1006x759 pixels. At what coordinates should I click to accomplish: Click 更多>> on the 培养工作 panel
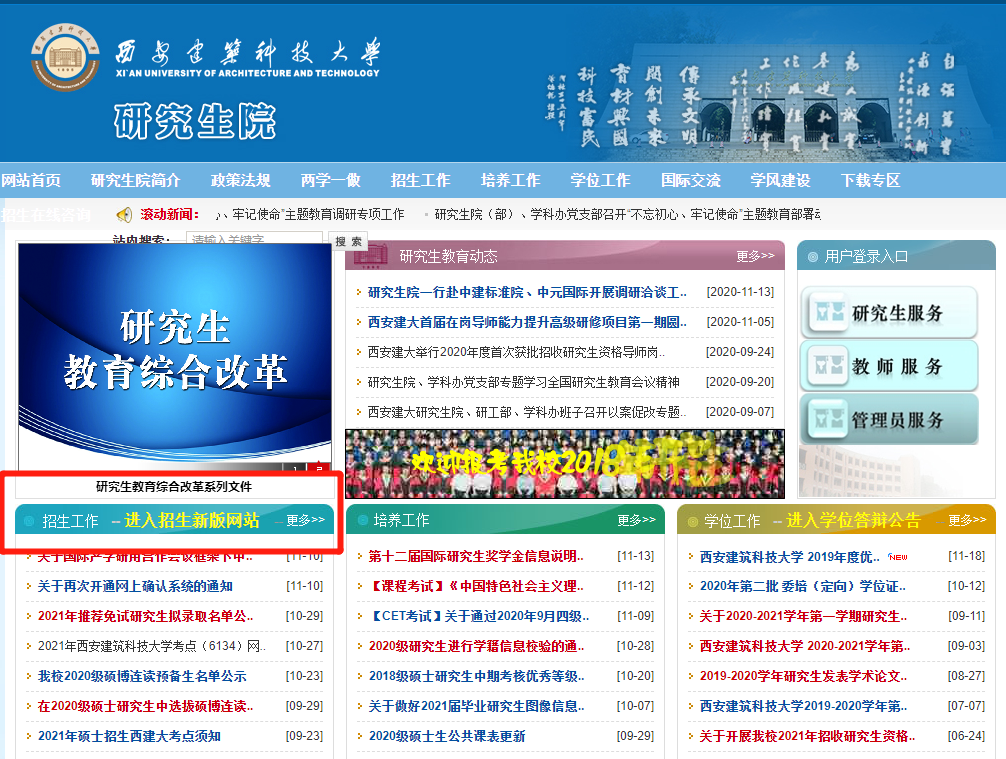pos(636,520)
